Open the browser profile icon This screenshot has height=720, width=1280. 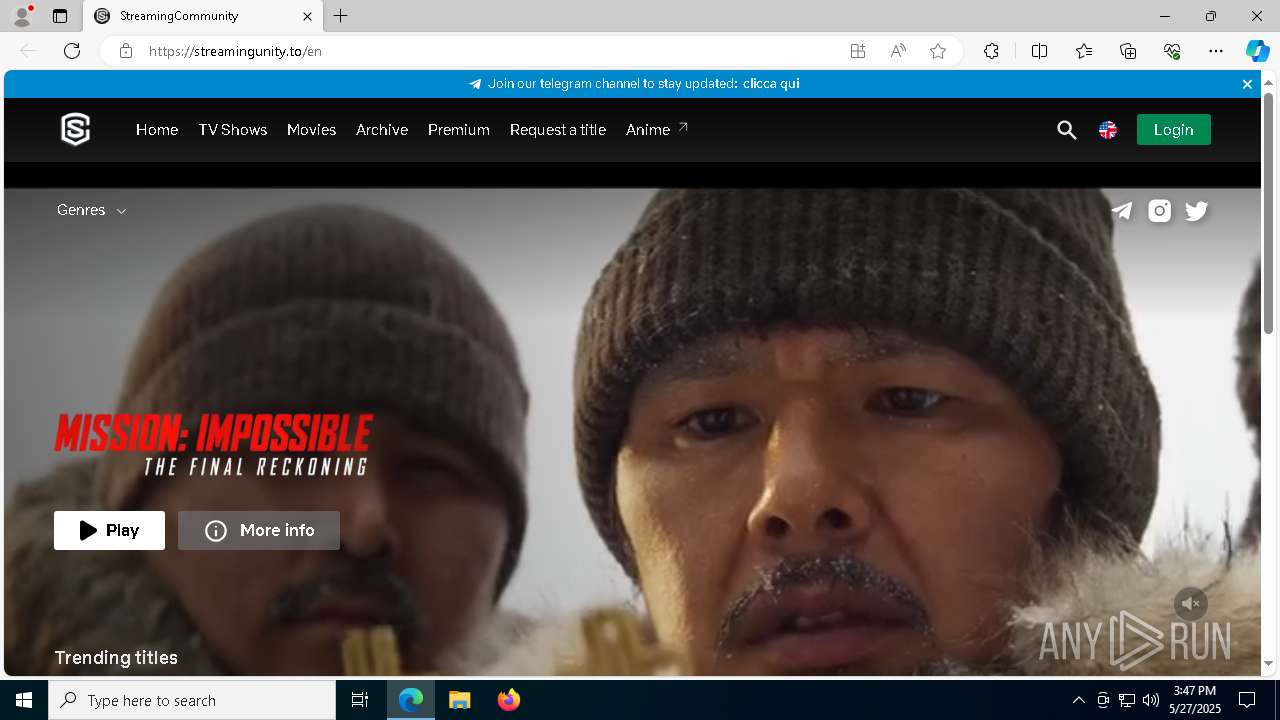coord(22,16)
